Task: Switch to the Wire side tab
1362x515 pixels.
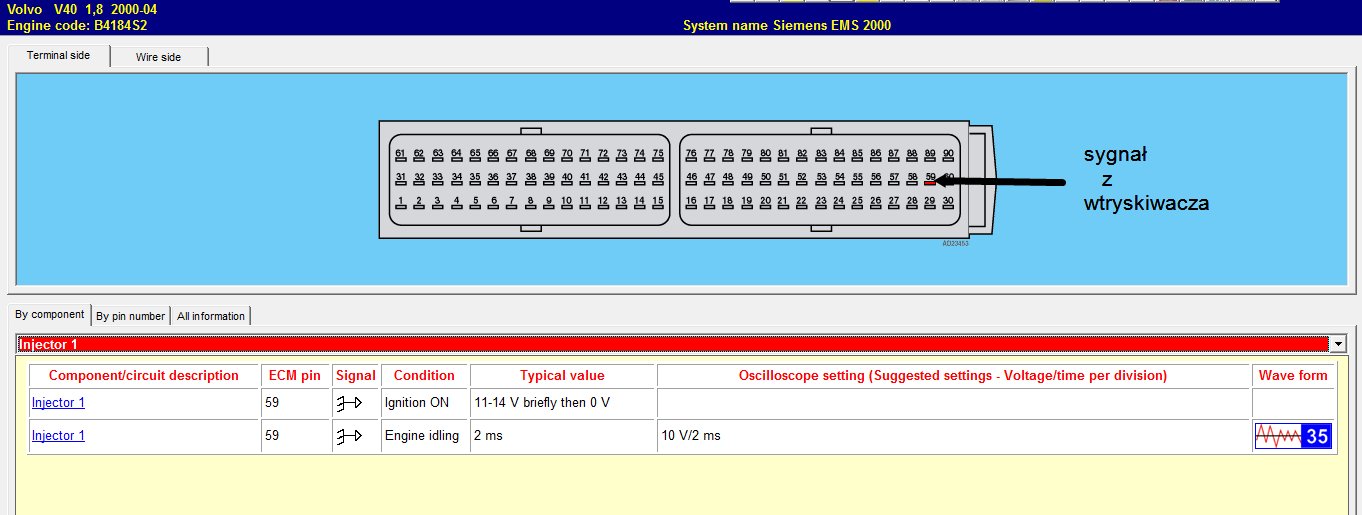Action: tap(158, 57)
